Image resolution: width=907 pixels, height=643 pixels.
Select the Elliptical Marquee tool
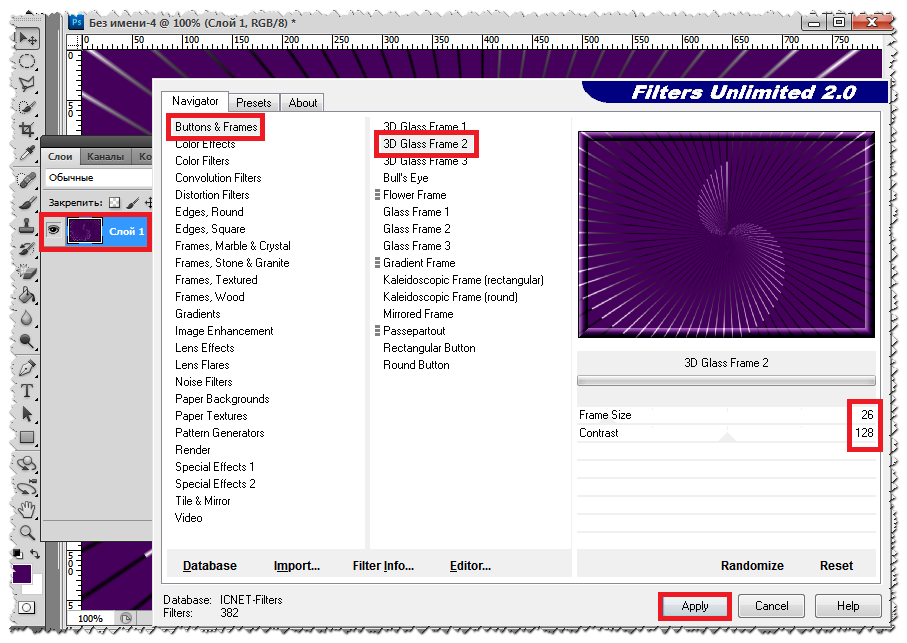27,61
